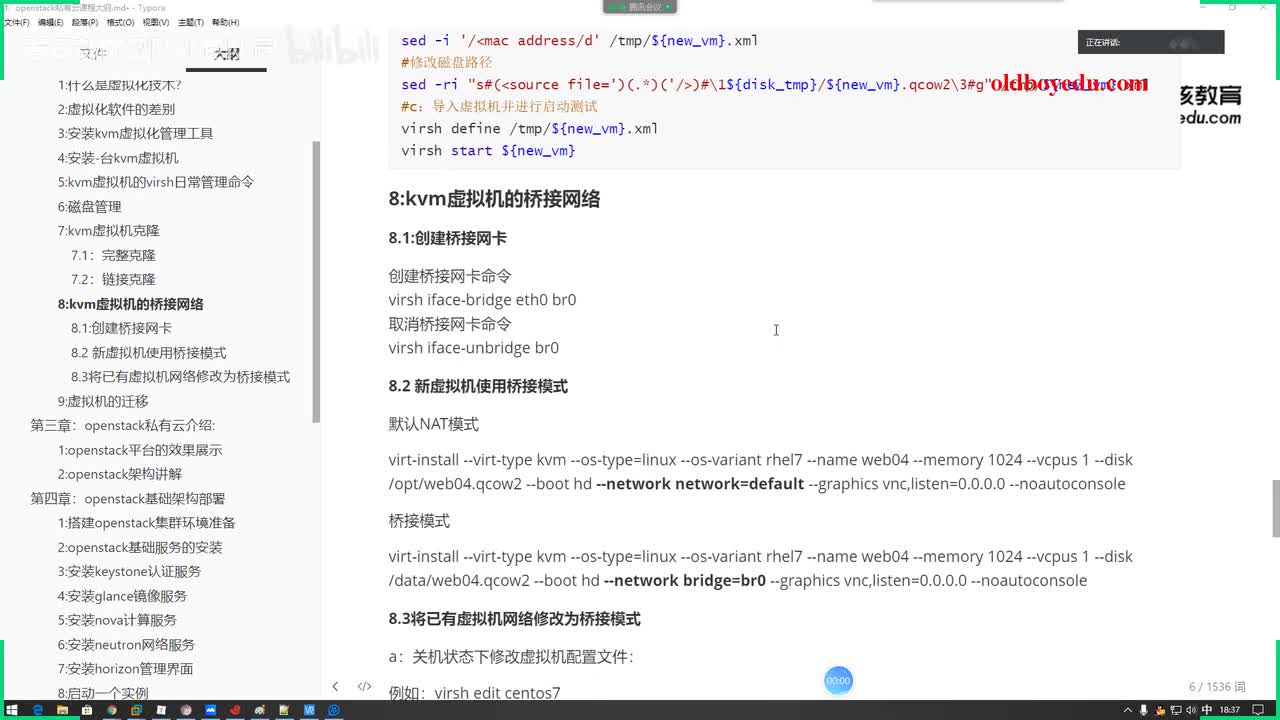Select outline item 7.1: 完整克隆
Image resolution: width=1280 pixels, height=720 pixels.
pyautogui.click(x=113, y=255)
